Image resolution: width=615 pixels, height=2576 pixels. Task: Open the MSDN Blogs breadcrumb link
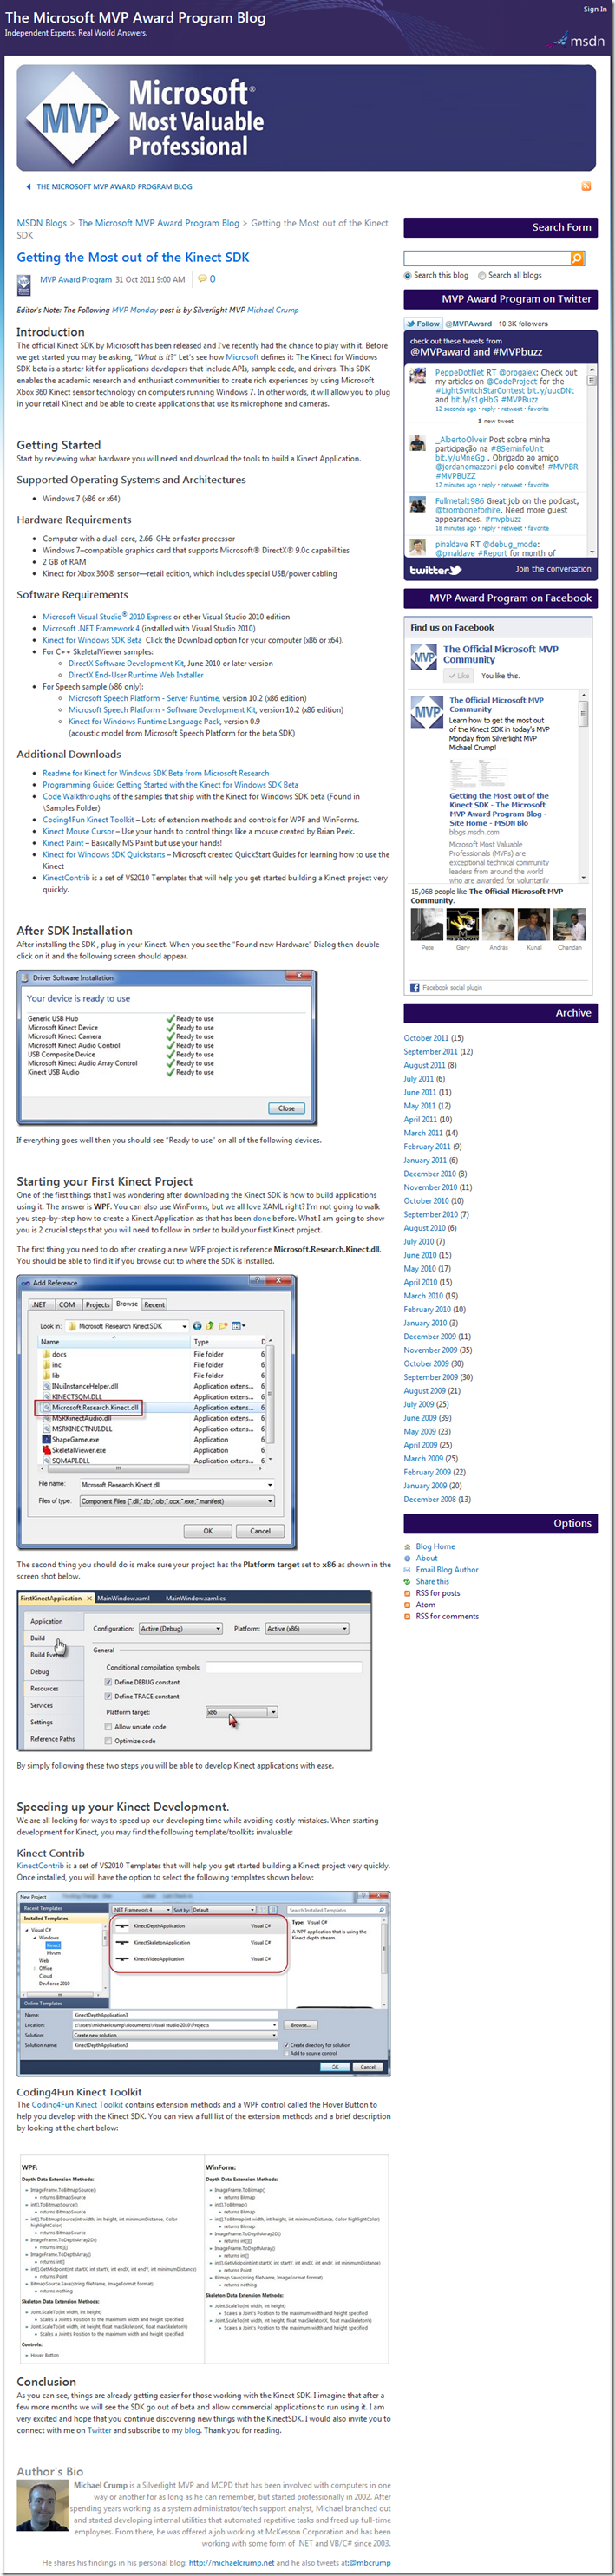click(42, 223)
